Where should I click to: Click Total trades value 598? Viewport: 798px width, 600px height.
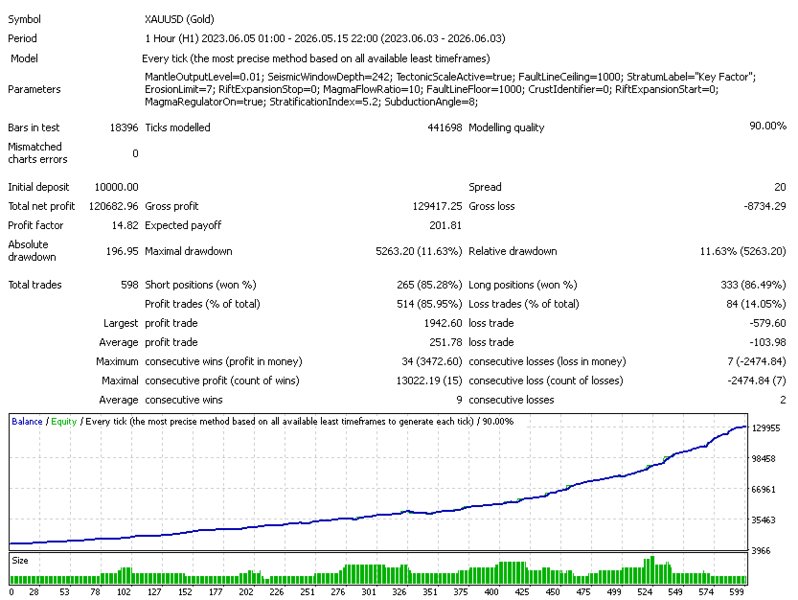click(129, 285)
